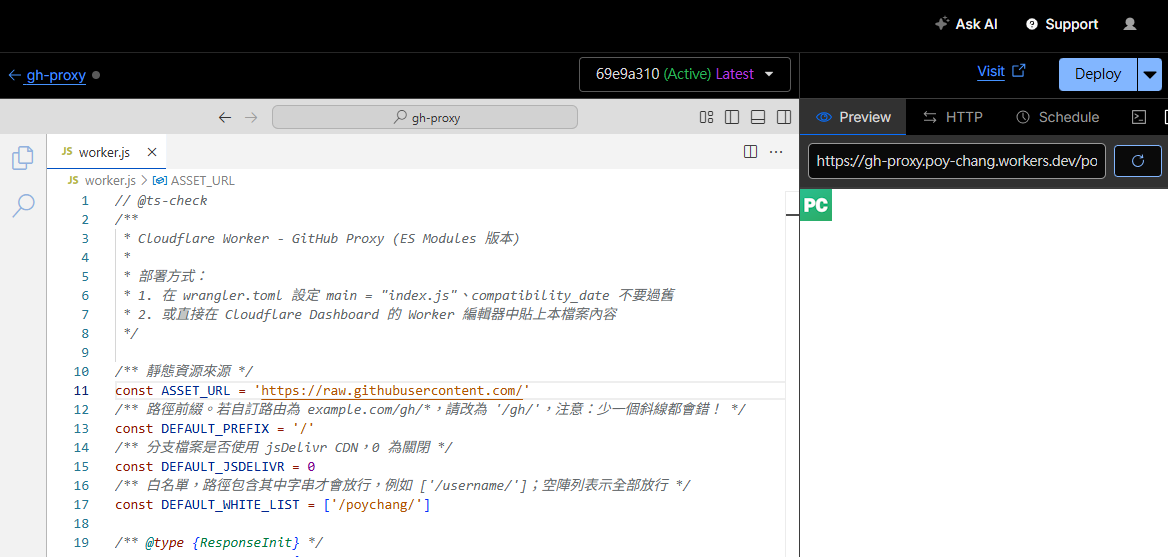
Task: Click the preview URL address field
Action: coord(956,161)
